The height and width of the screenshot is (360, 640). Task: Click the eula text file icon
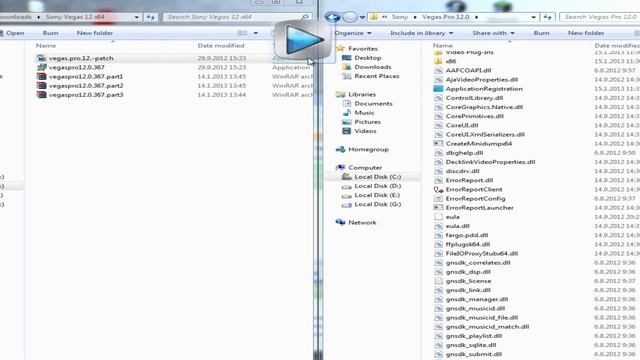(438, 217)
